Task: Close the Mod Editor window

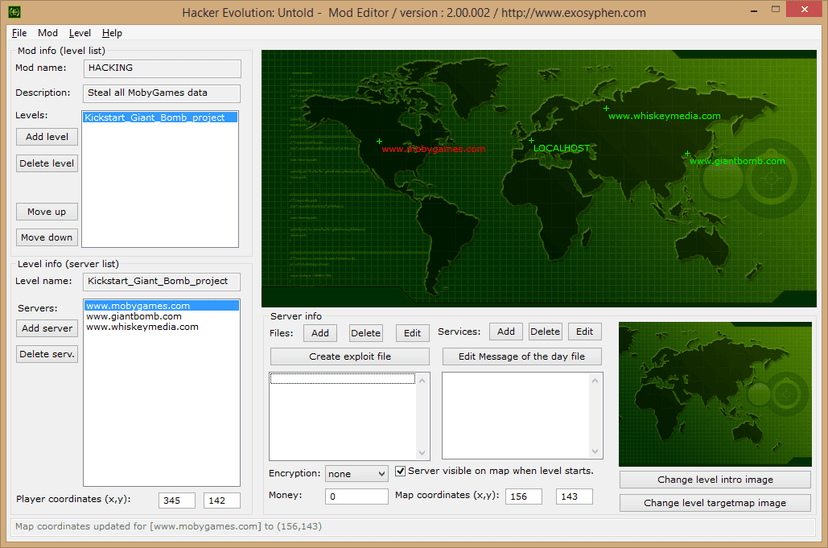Action: (804, 10)
